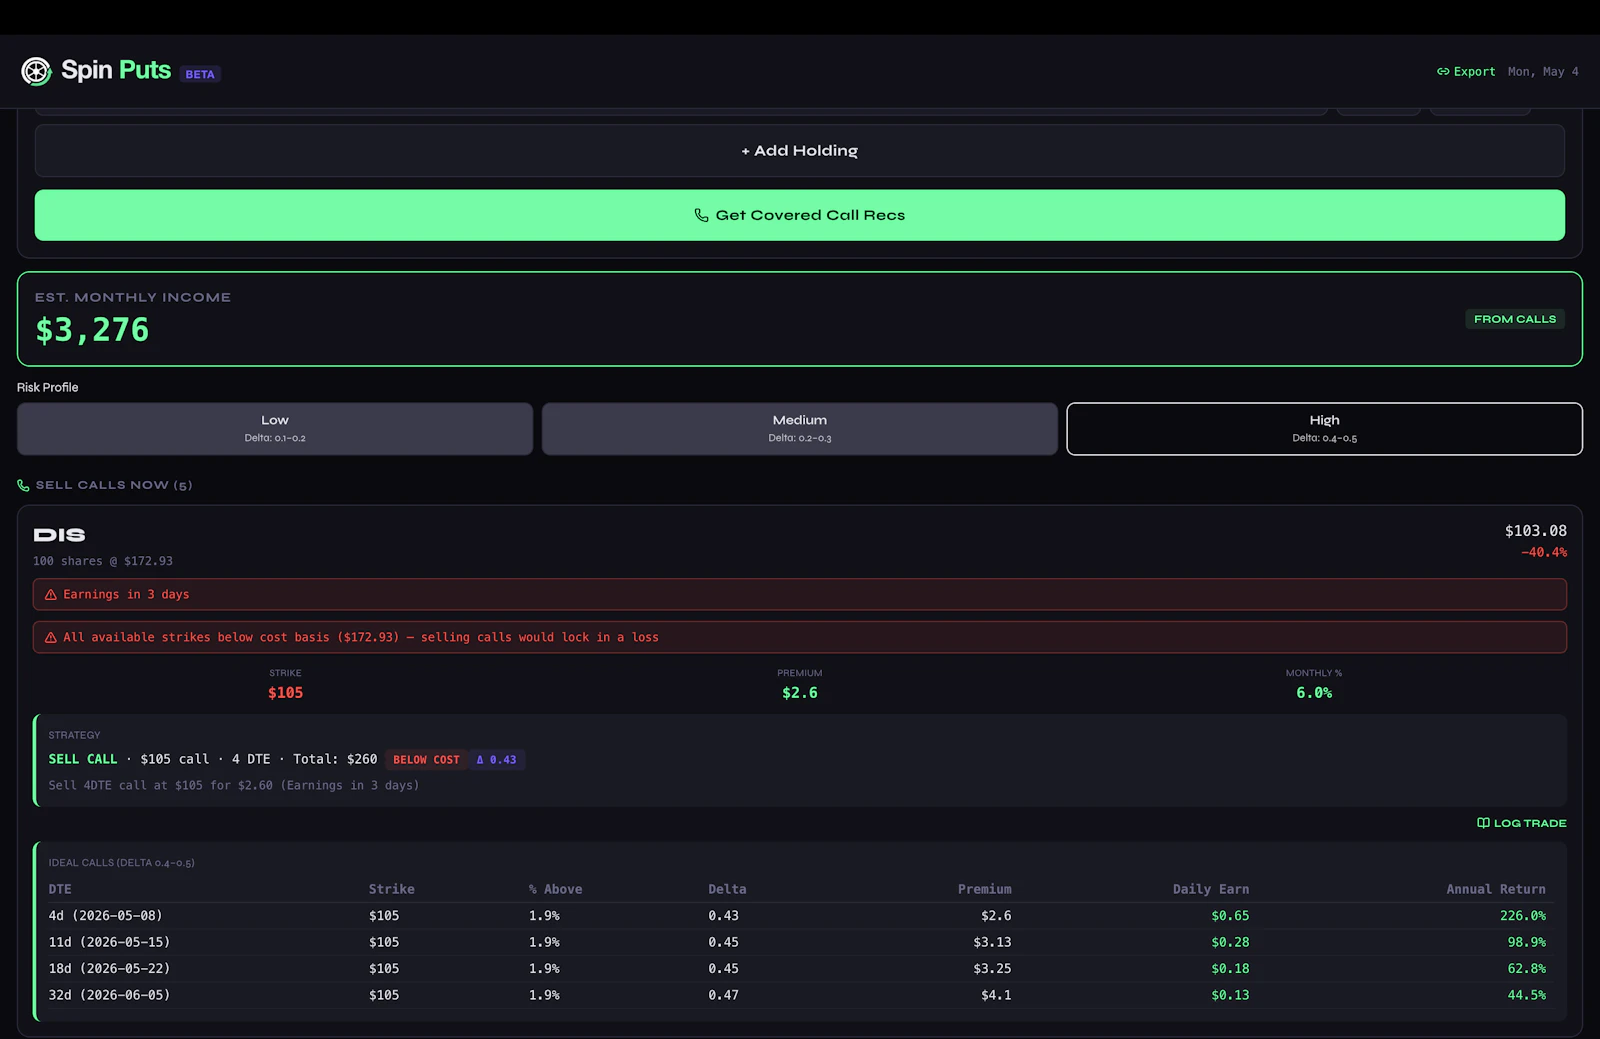Click the Spin Puts brand name
The image size is (1600, 1039).
116,70
